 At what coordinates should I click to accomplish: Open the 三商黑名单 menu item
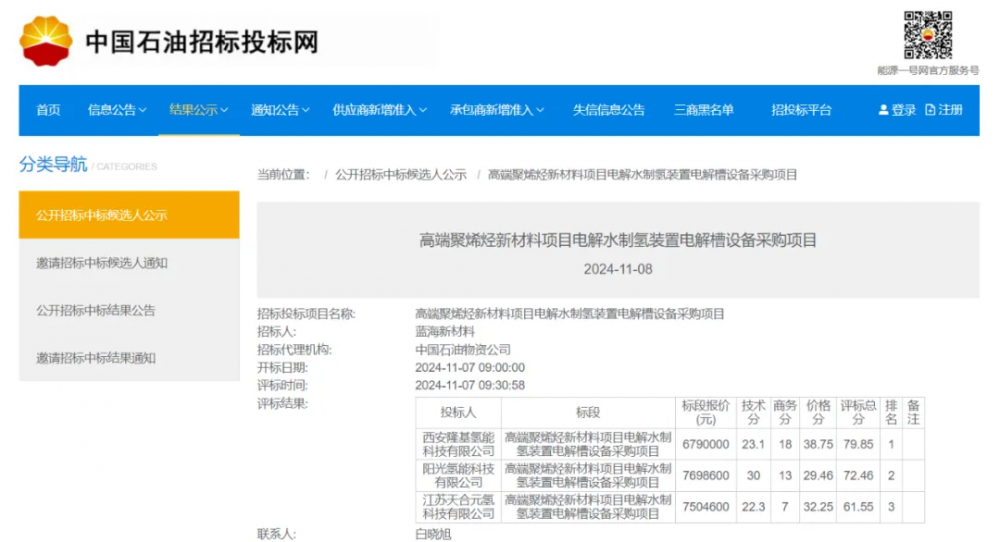tap(704, 110)
